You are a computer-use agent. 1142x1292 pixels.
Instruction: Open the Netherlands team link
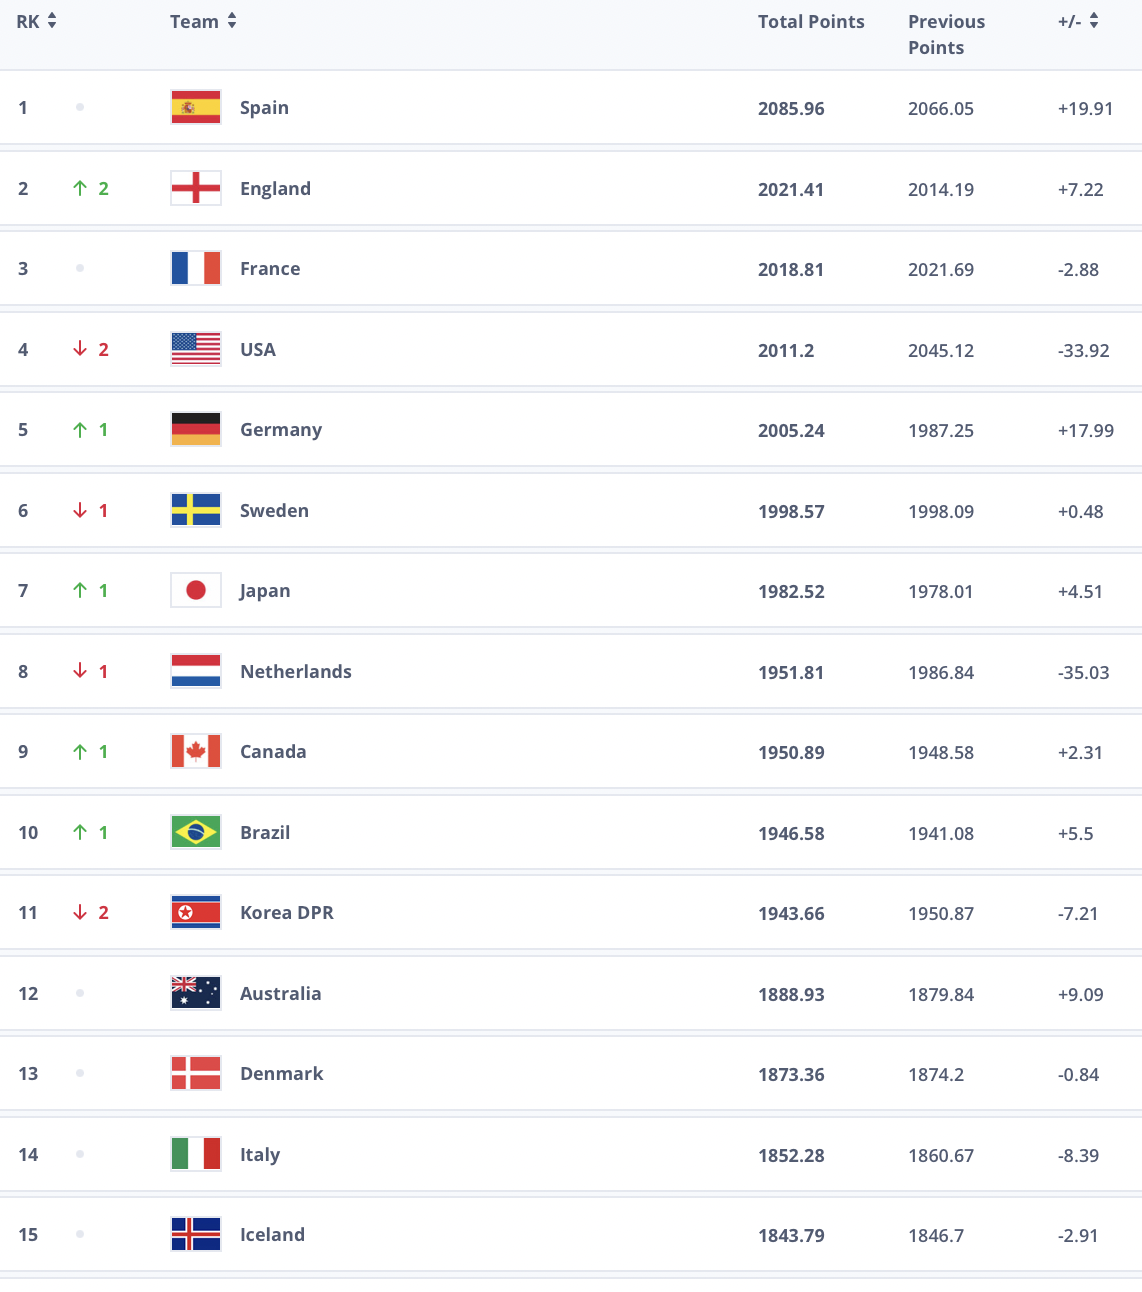pyautogui.click(x=296, y=671)
